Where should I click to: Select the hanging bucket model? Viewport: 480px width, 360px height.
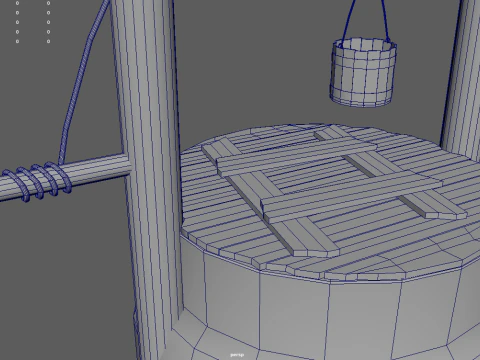click(x=363, y=72)
